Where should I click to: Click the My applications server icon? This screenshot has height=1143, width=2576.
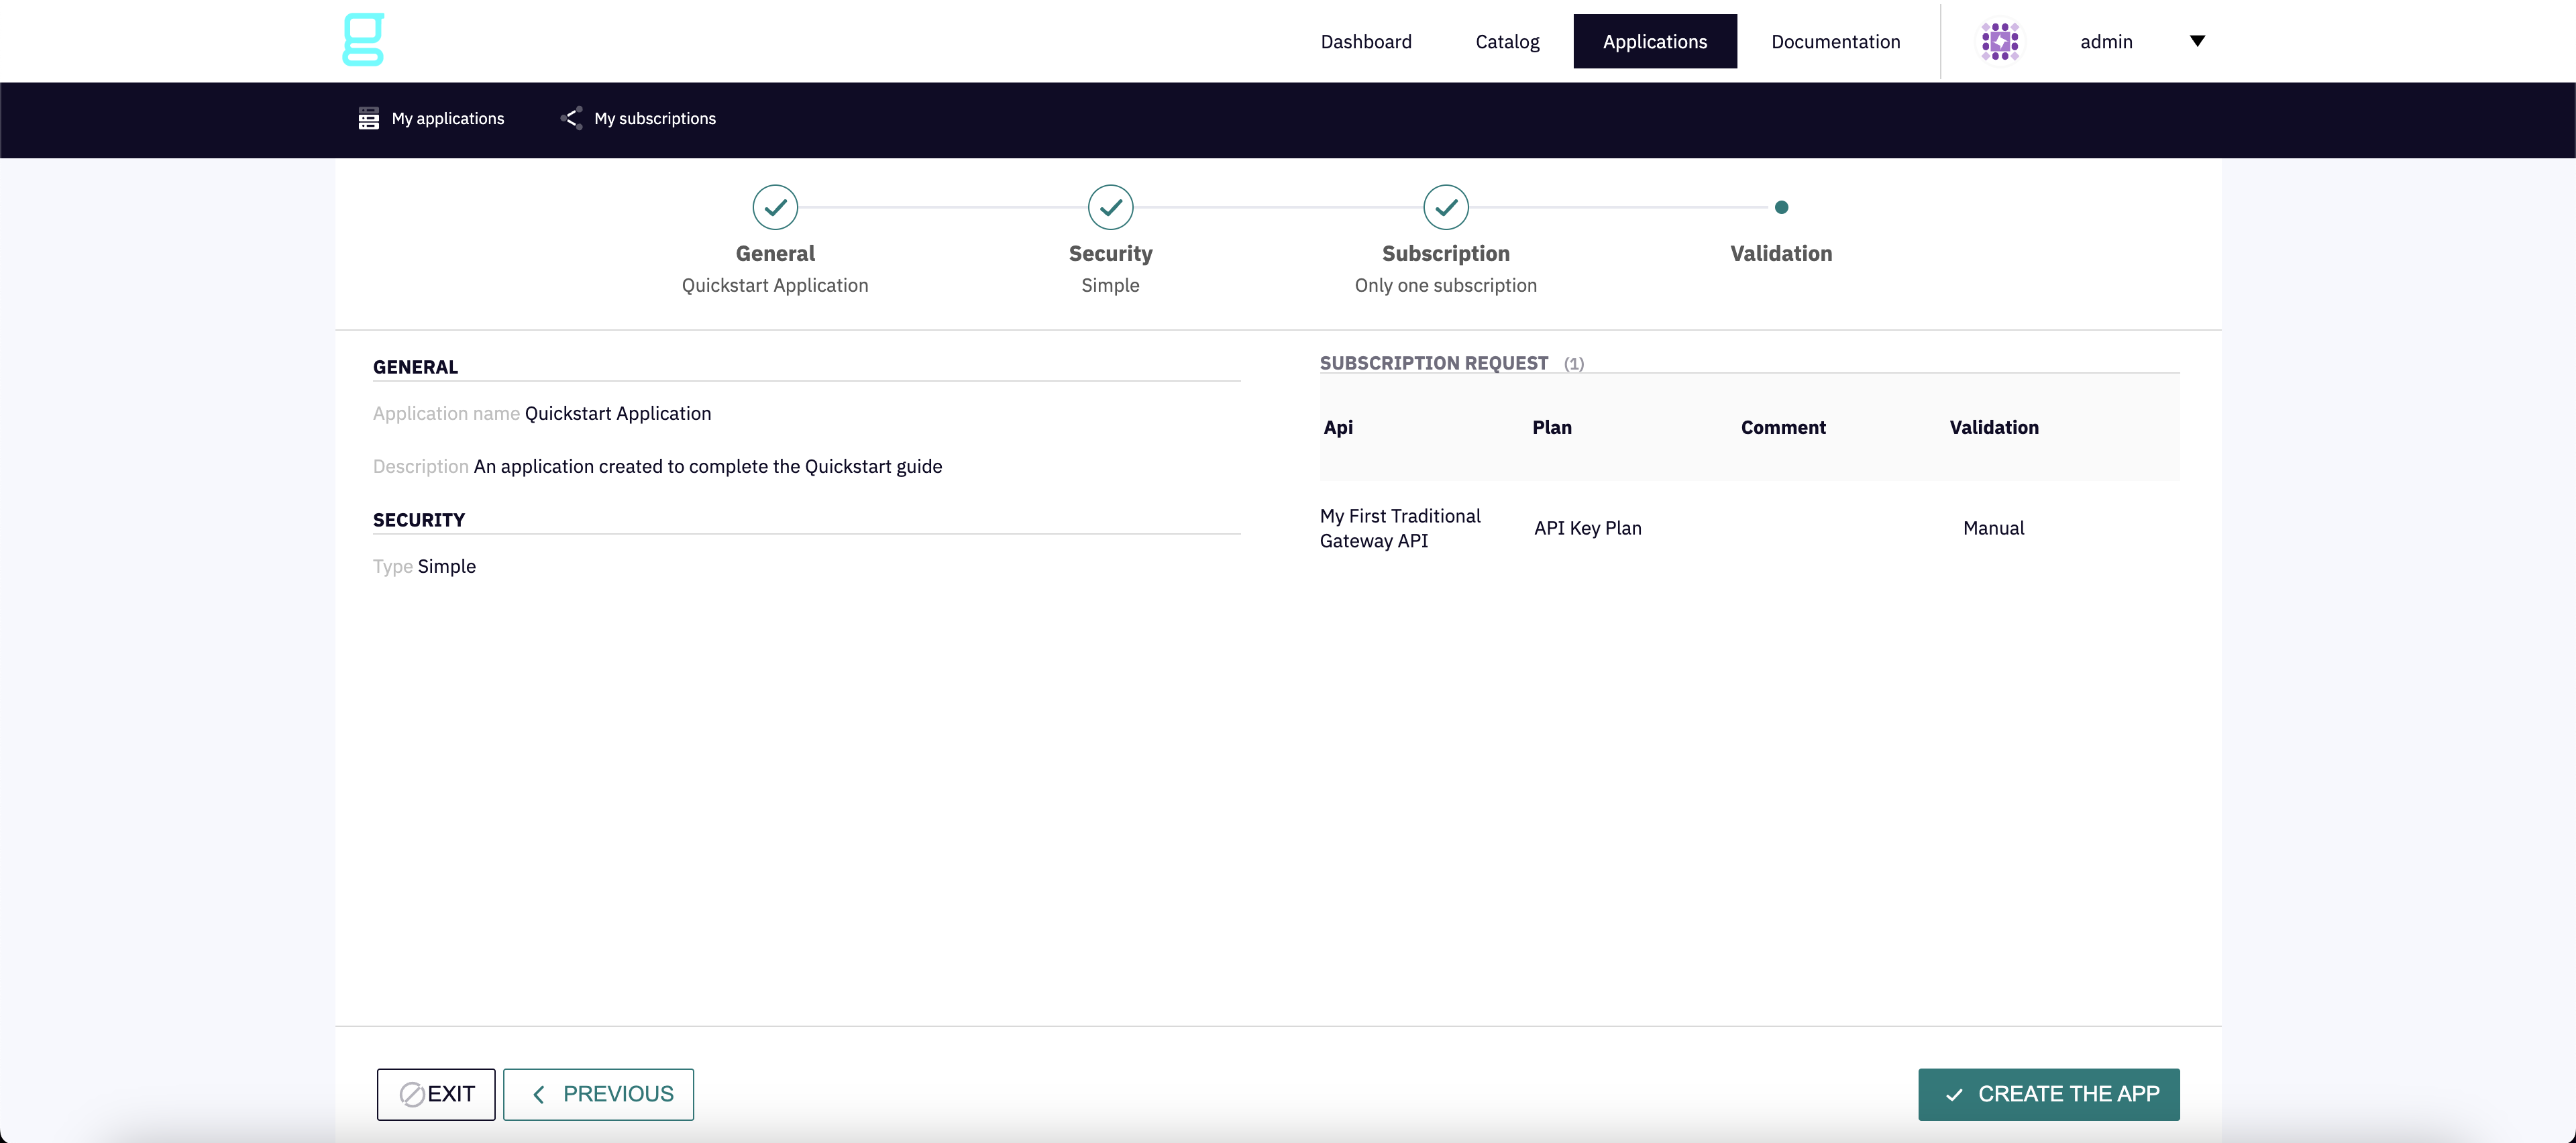tap(368, 118)
